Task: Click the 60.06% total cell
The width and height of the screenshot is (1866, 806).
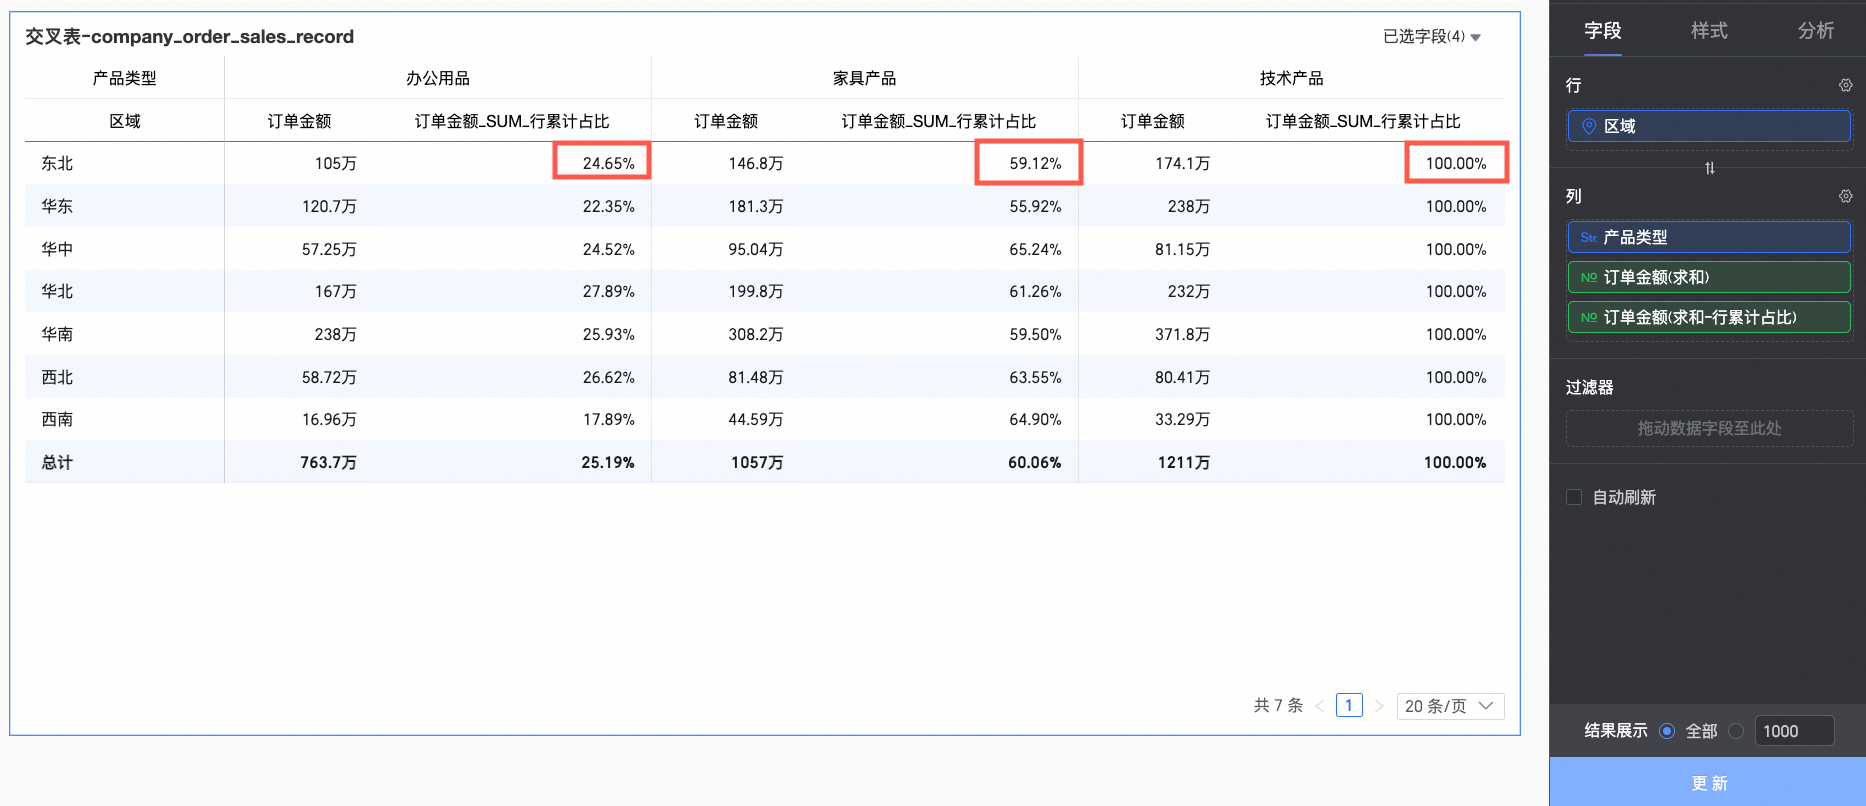Action: point(1034,462)
